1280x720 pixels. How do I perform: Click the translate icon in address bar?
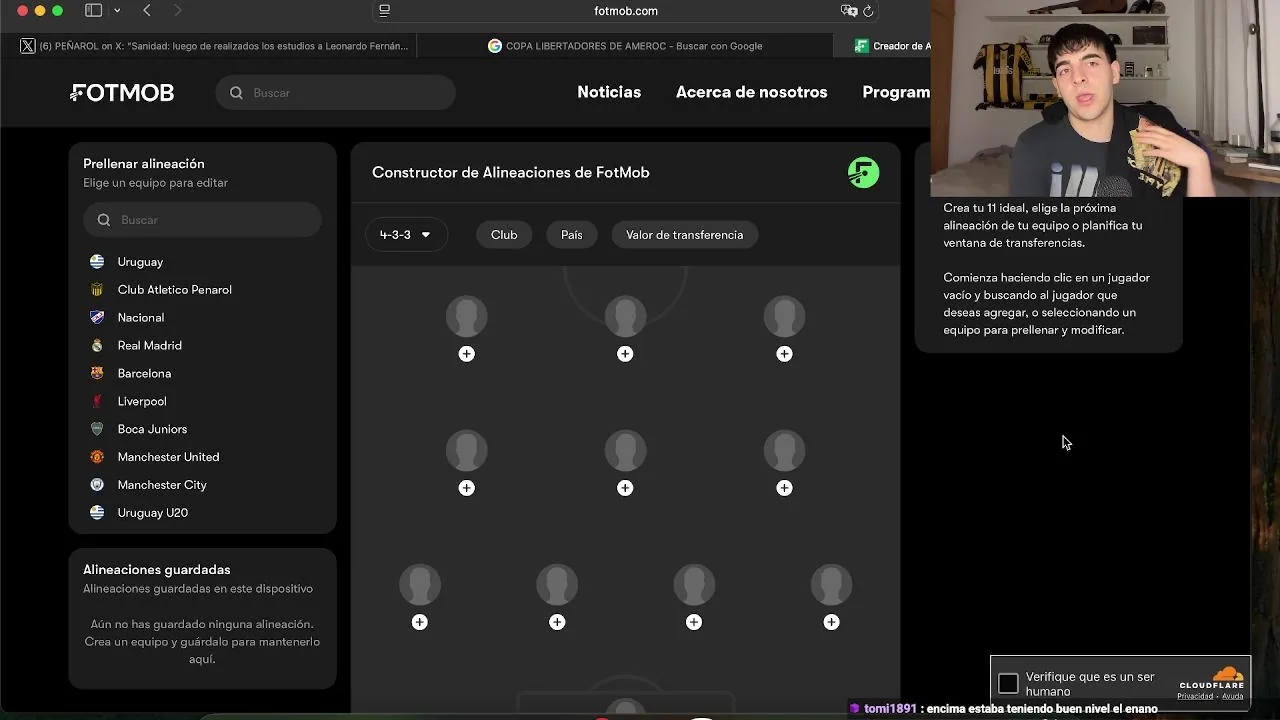pyautogui.click(x=849, y=11)
